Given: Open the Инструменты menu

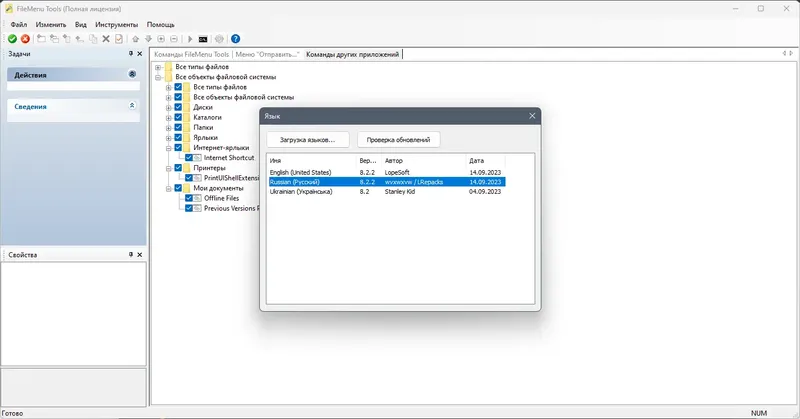Looking at the screenshot, I should [x=116, y=24].
